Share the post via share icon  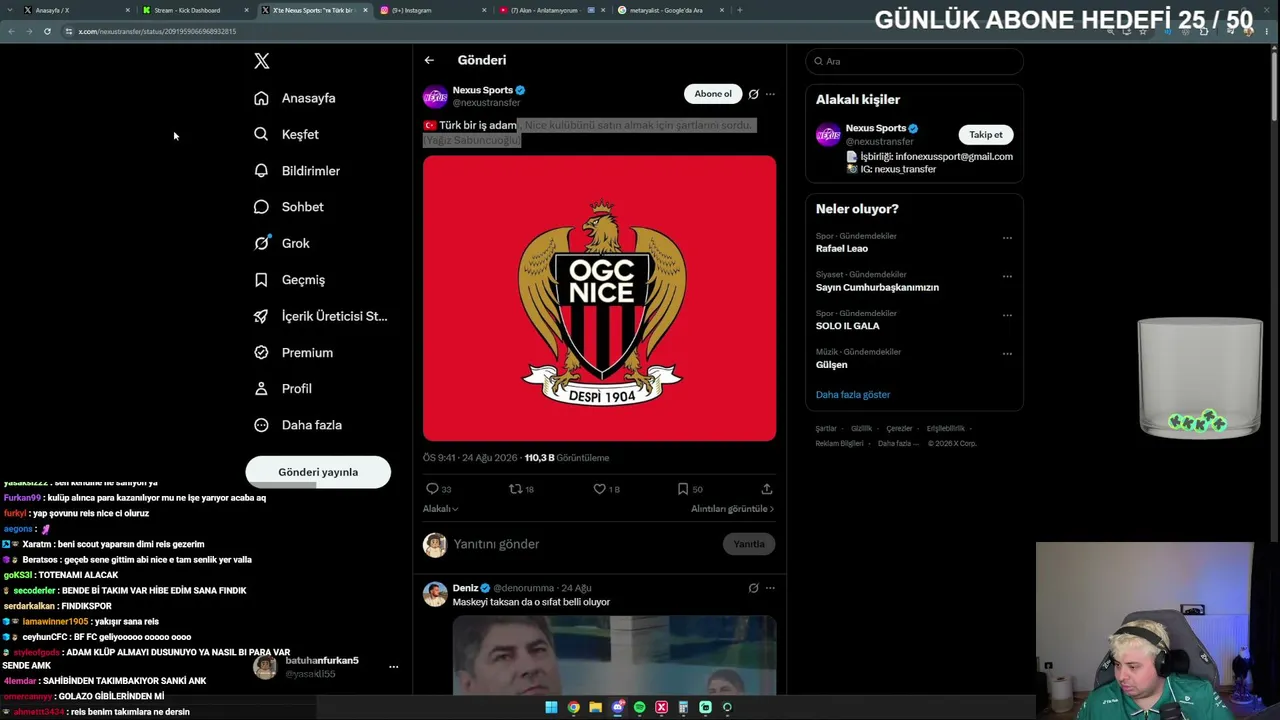(x=767, y=489)
